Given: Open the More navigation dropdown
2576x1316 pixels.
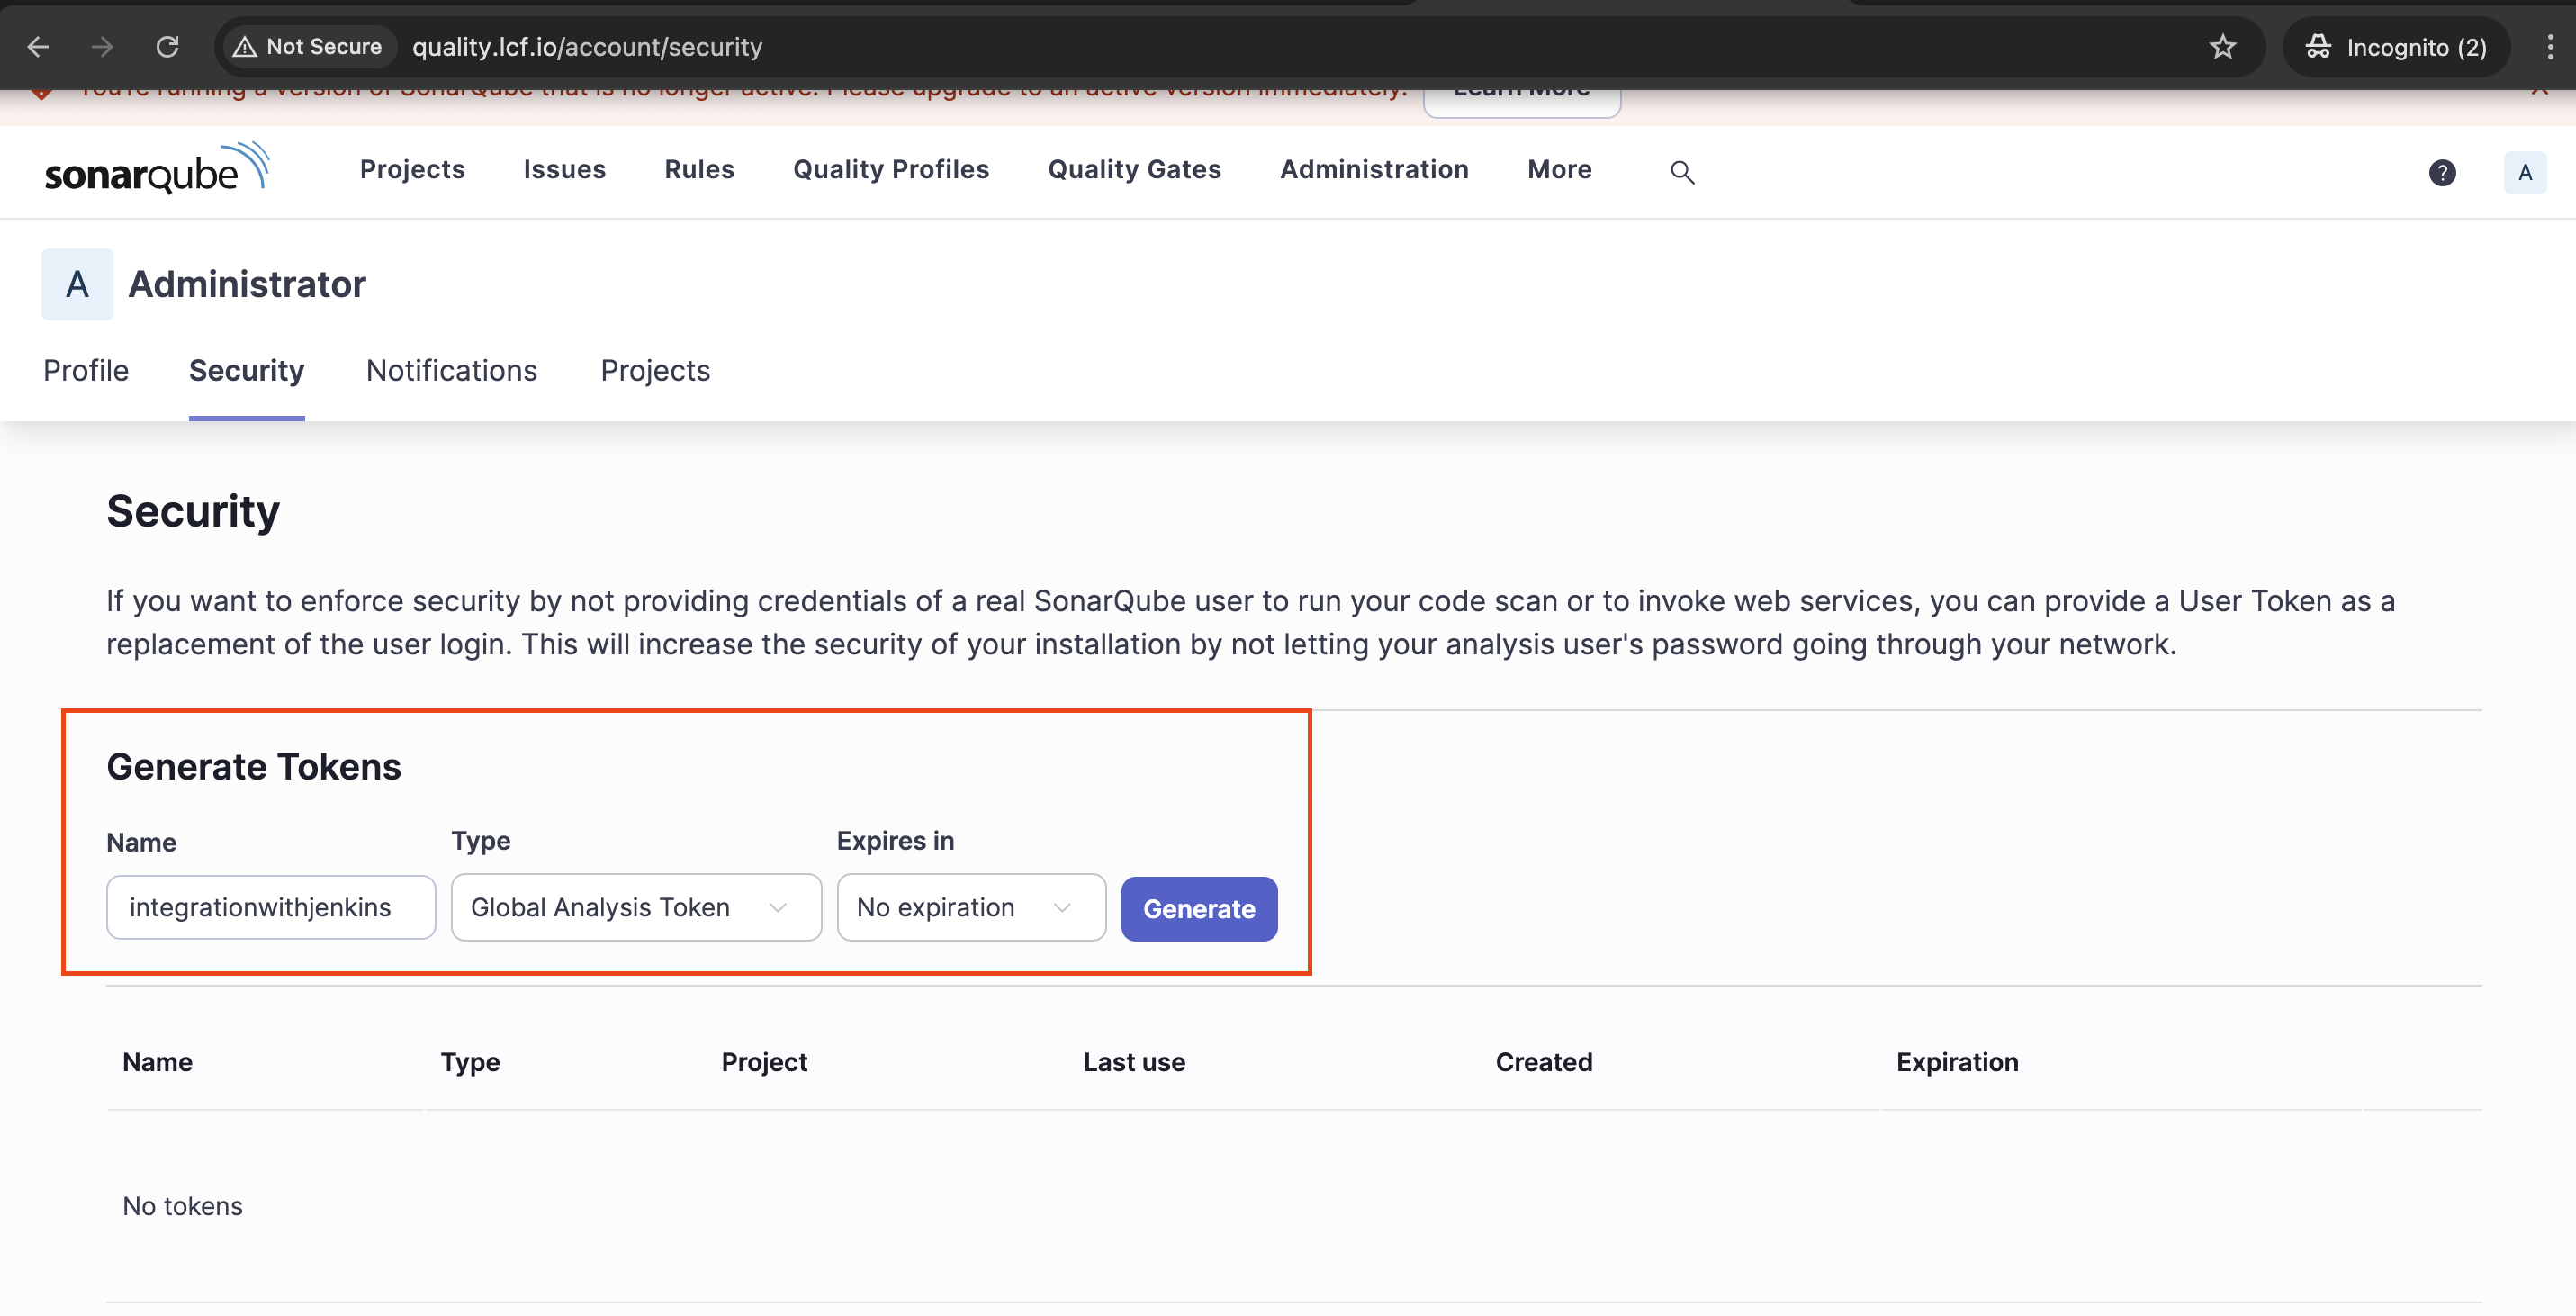Looking at the screenshot, I should pyautogui.click(x=1559, y=170).
